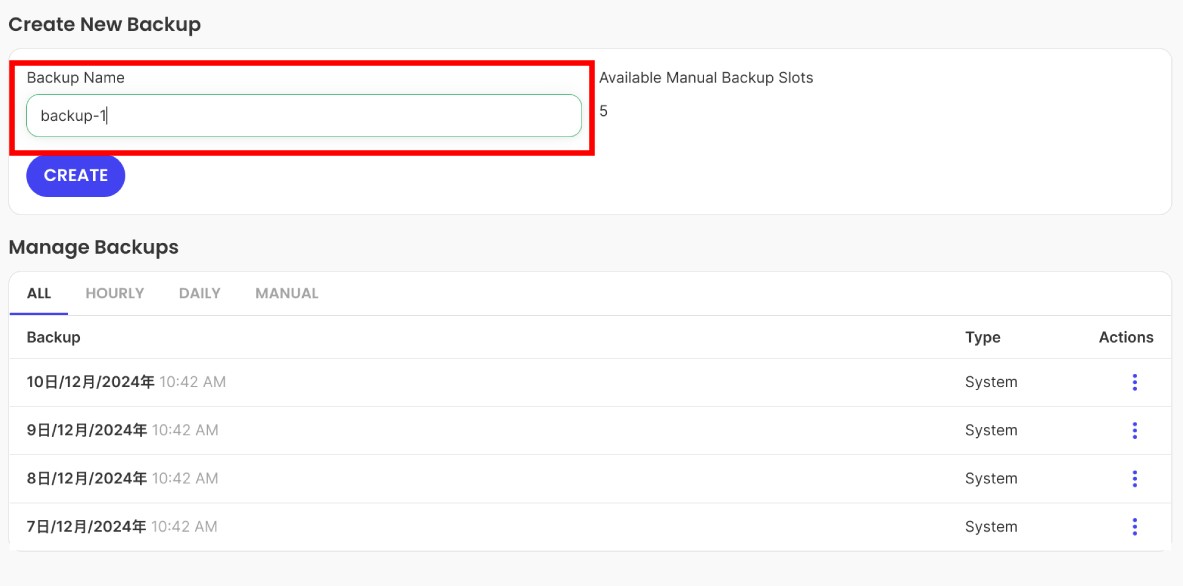Switch to the ALL backups tab
The width and height of the screenshot is (1183, 586).
pos(39,293)
